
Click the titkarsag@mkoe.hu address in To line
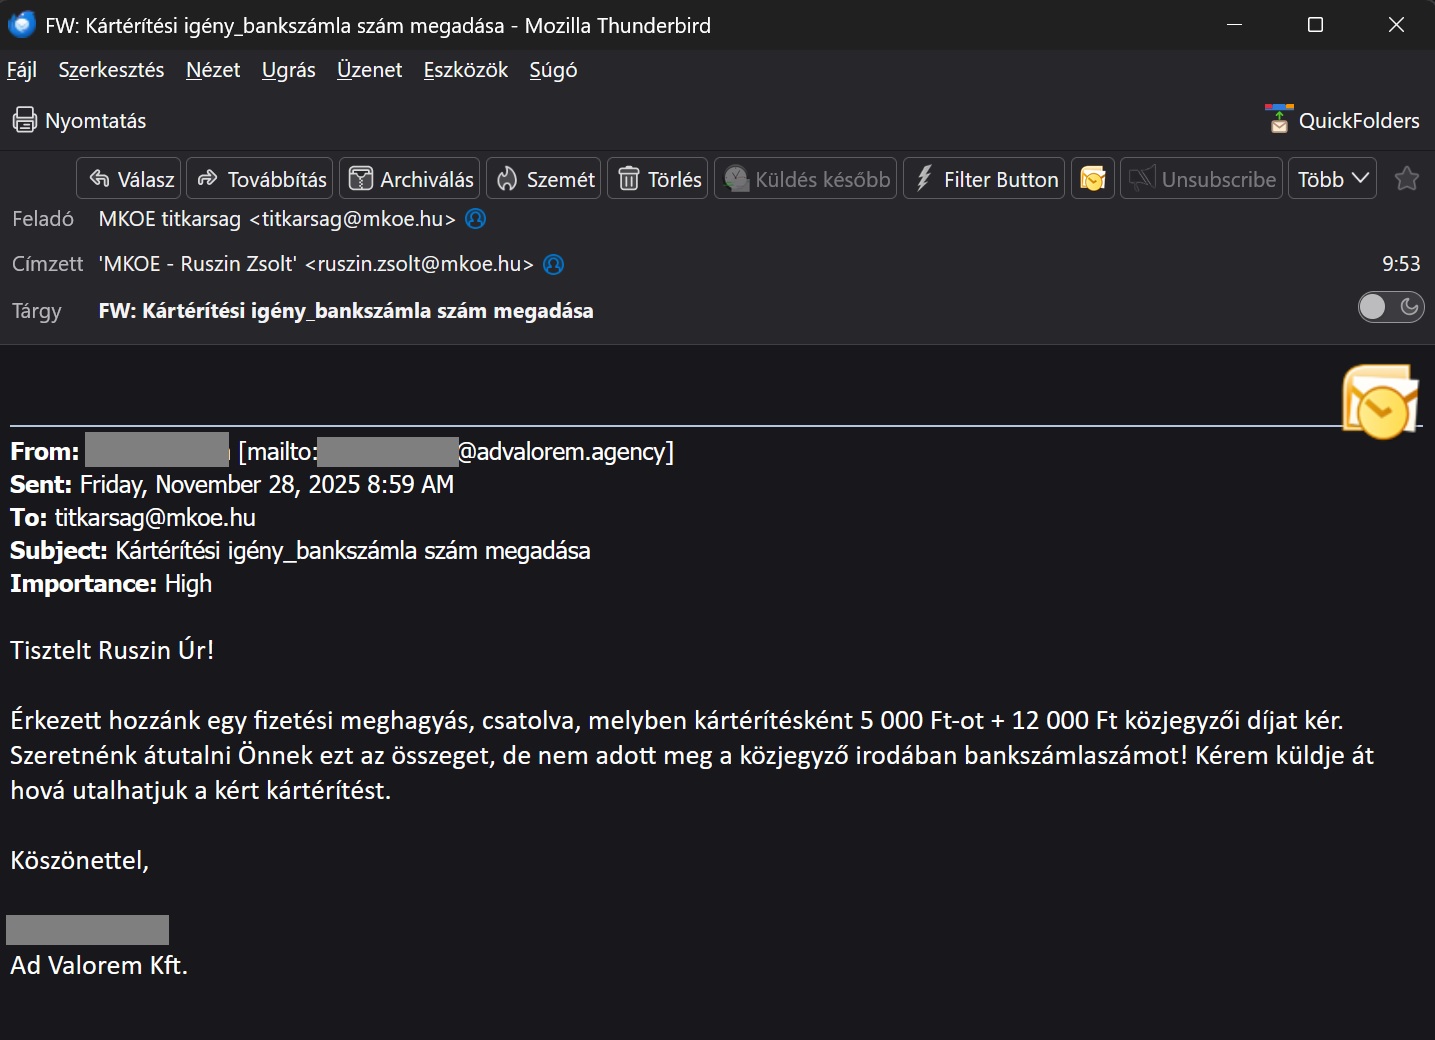[155, 518]
